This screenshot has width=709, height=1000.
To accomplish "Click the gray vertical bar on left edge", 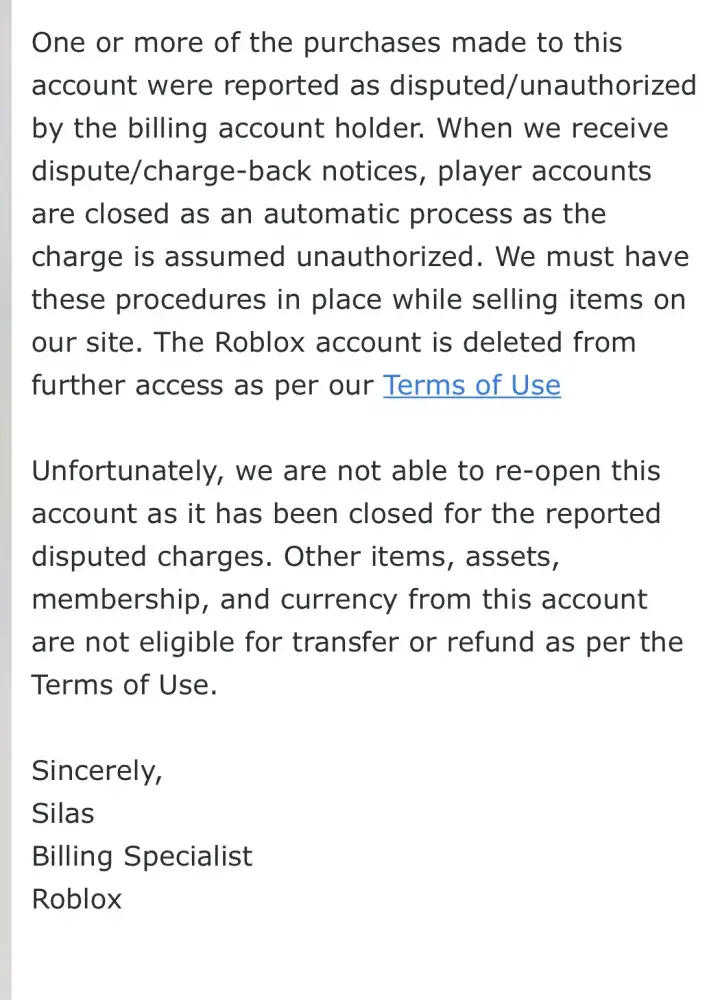I will 5,500.
